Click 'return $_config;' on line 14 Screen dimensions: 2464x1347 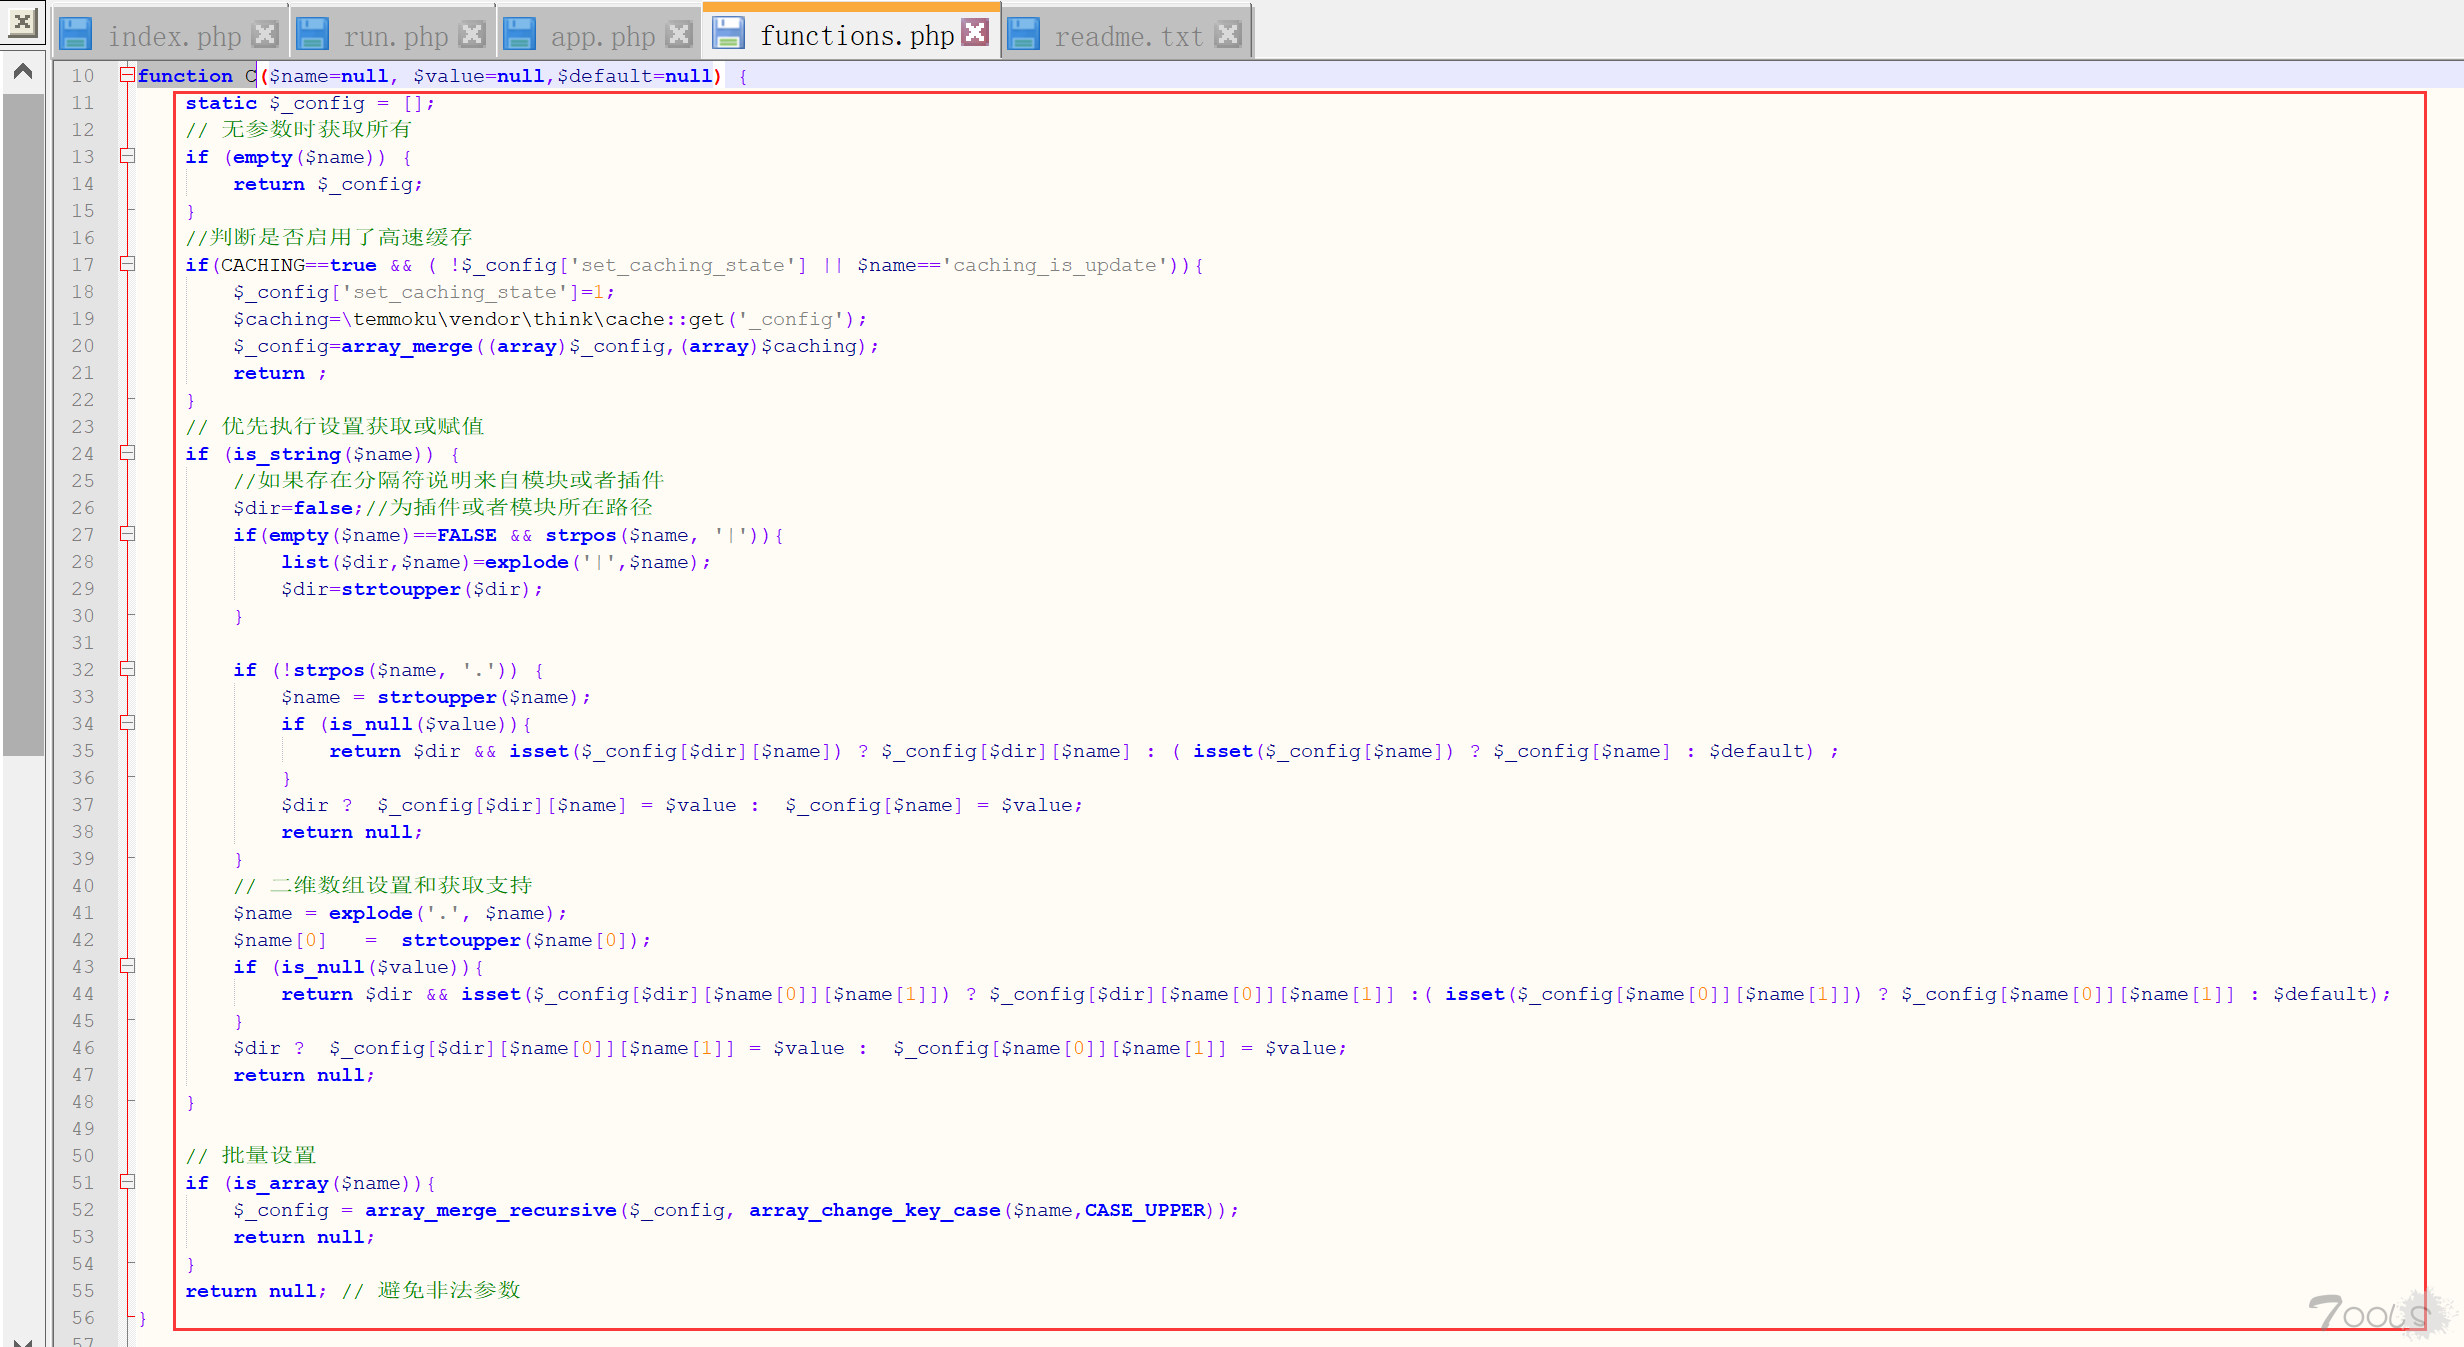[x=328, y=184]
